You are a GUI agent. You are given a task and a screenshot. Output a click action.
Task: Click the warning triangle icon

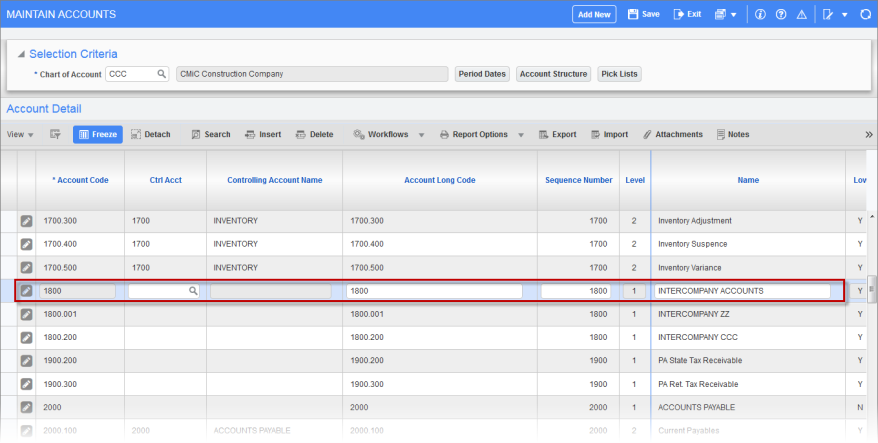coord(801,15)
